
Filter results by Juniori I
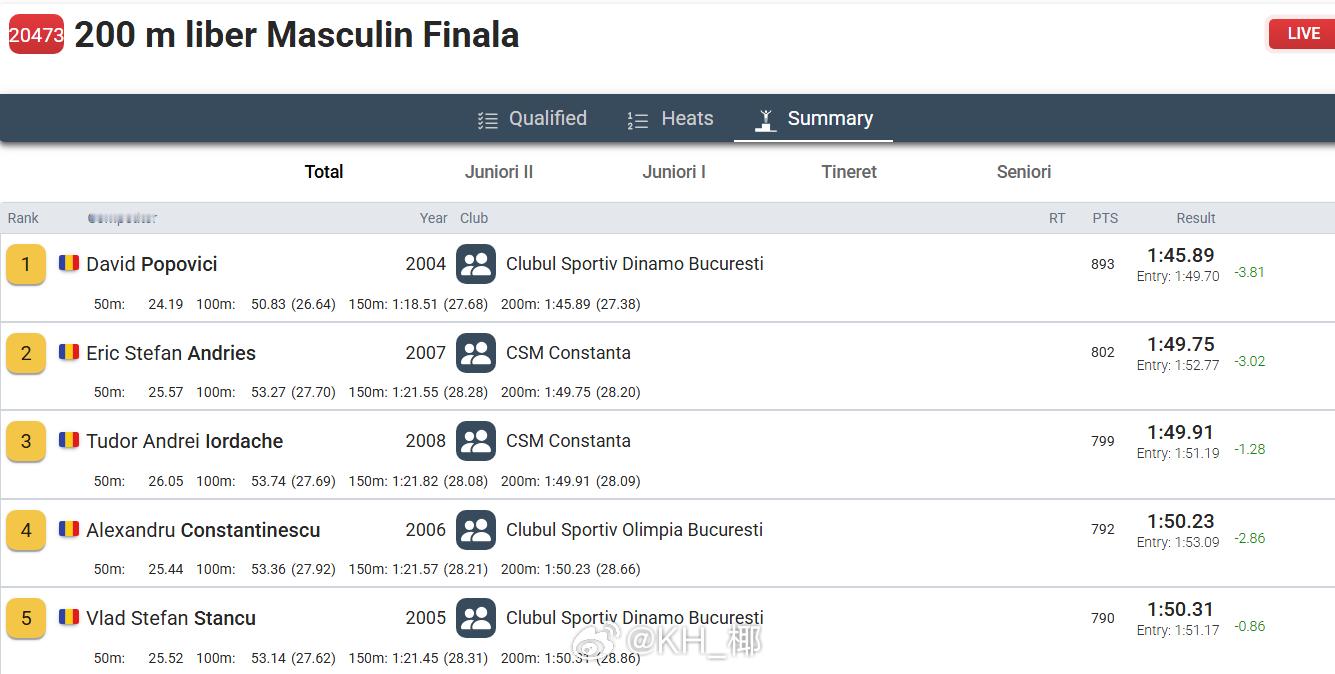tap(674, 172)
